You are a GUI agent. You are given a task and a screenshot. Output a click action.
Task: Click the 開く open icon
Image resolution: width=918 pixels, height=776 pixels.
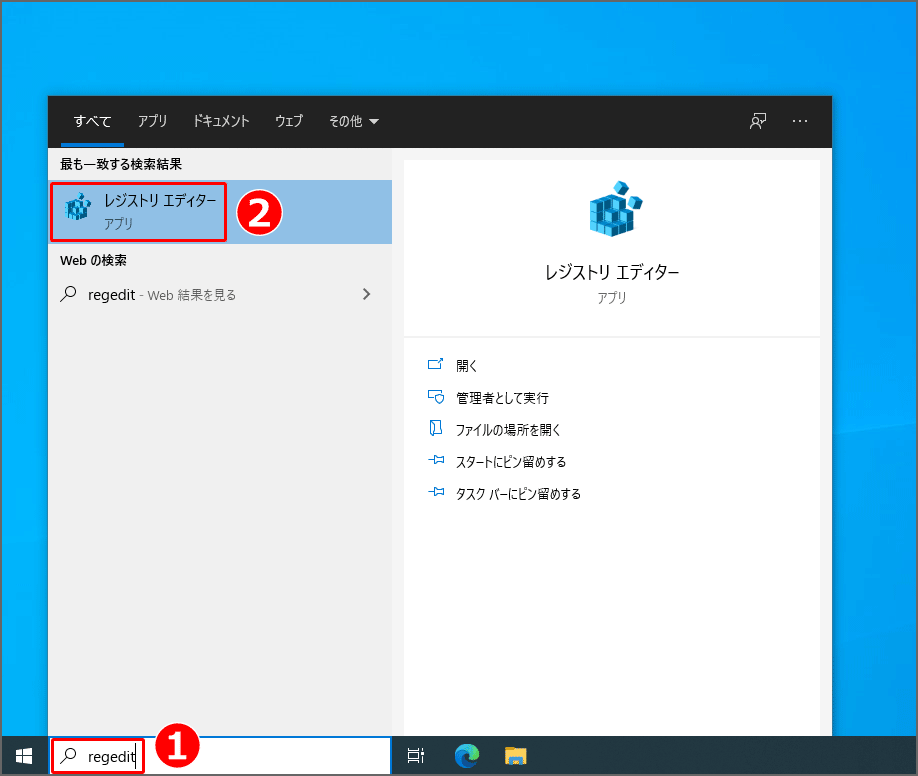pos(436,364)
